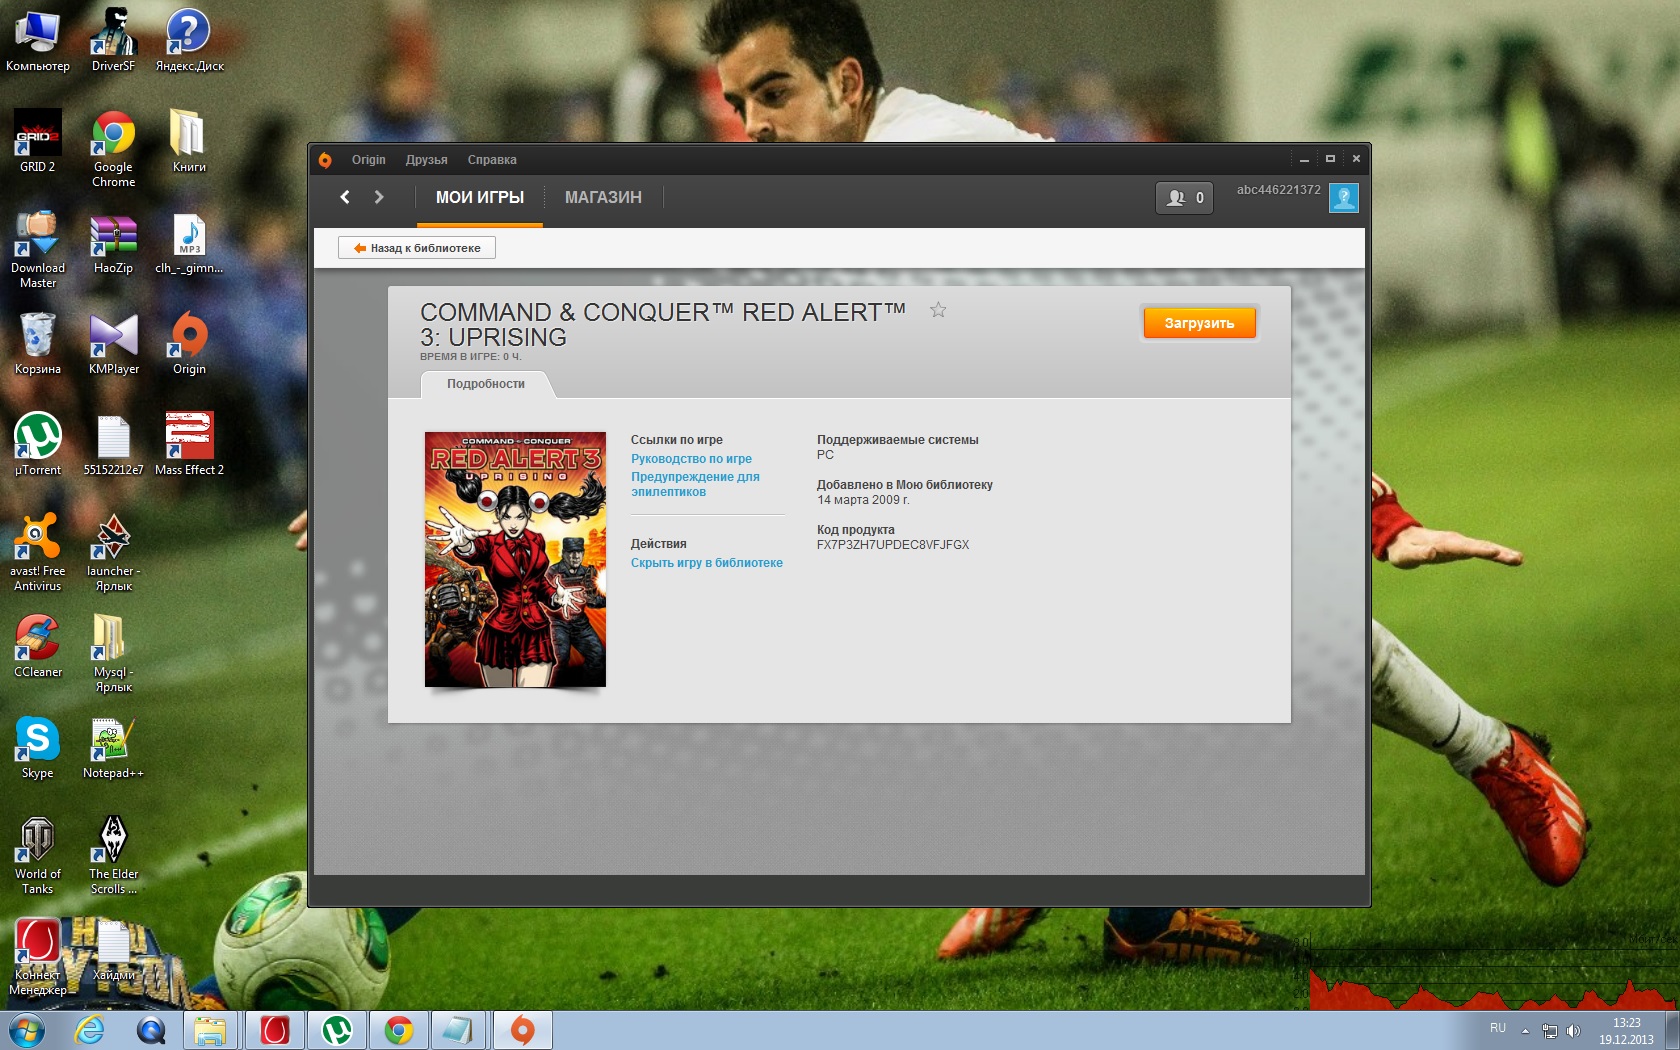Open the Origin menu

[x=368, y=160]
